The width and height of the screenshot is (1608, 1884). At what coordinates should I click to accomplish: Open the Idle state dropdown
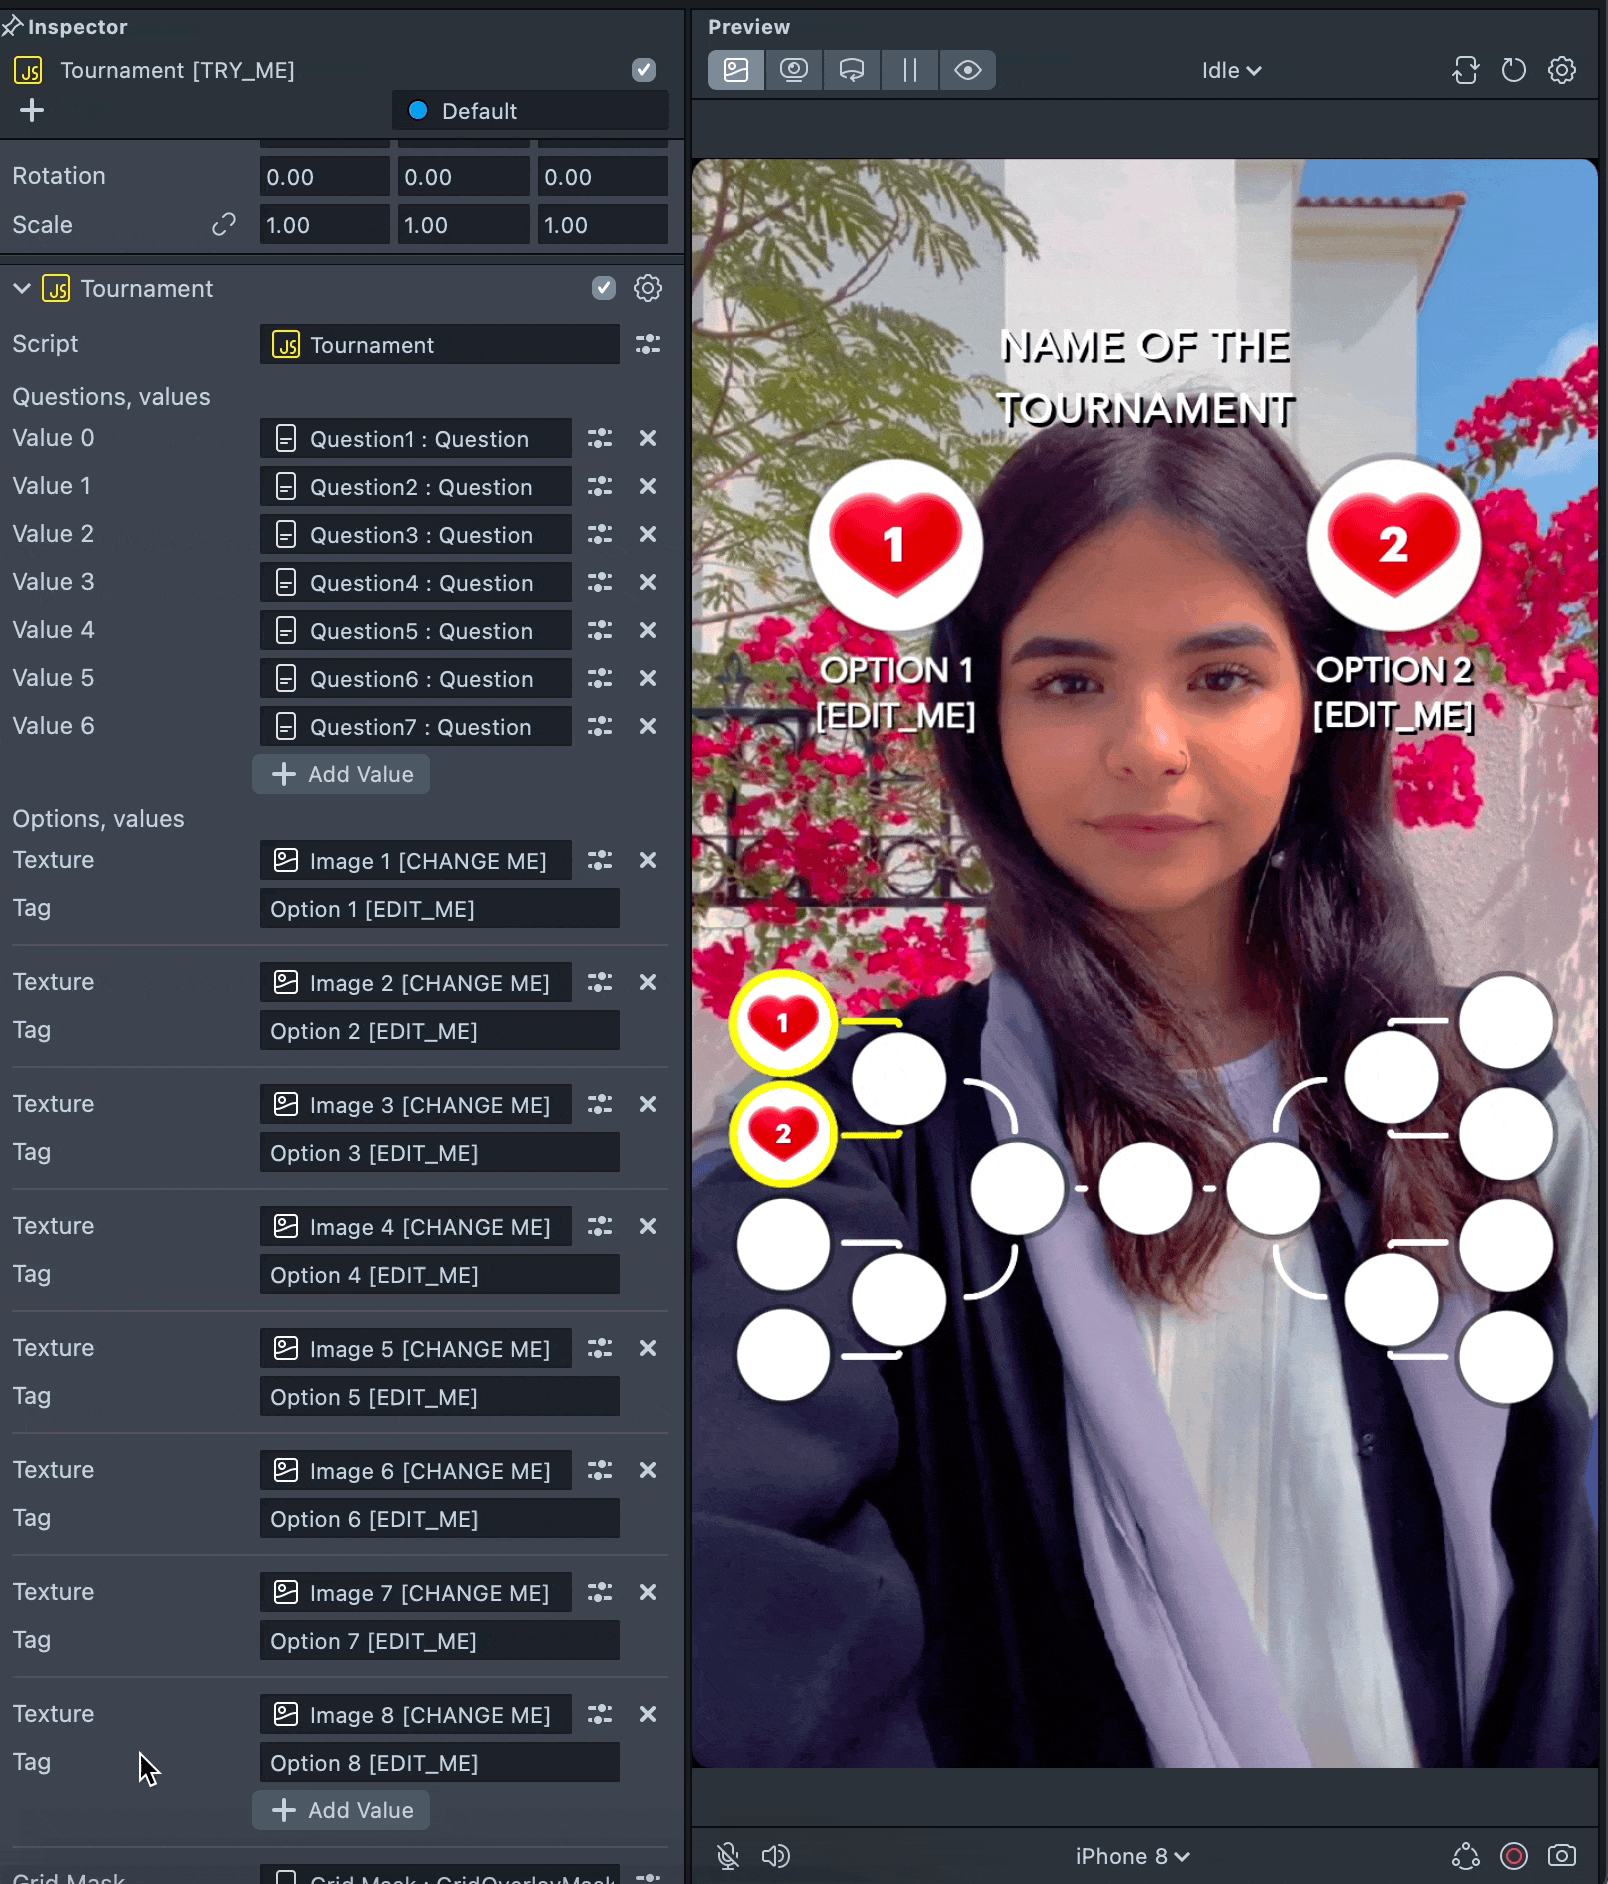pos(1231,70)
